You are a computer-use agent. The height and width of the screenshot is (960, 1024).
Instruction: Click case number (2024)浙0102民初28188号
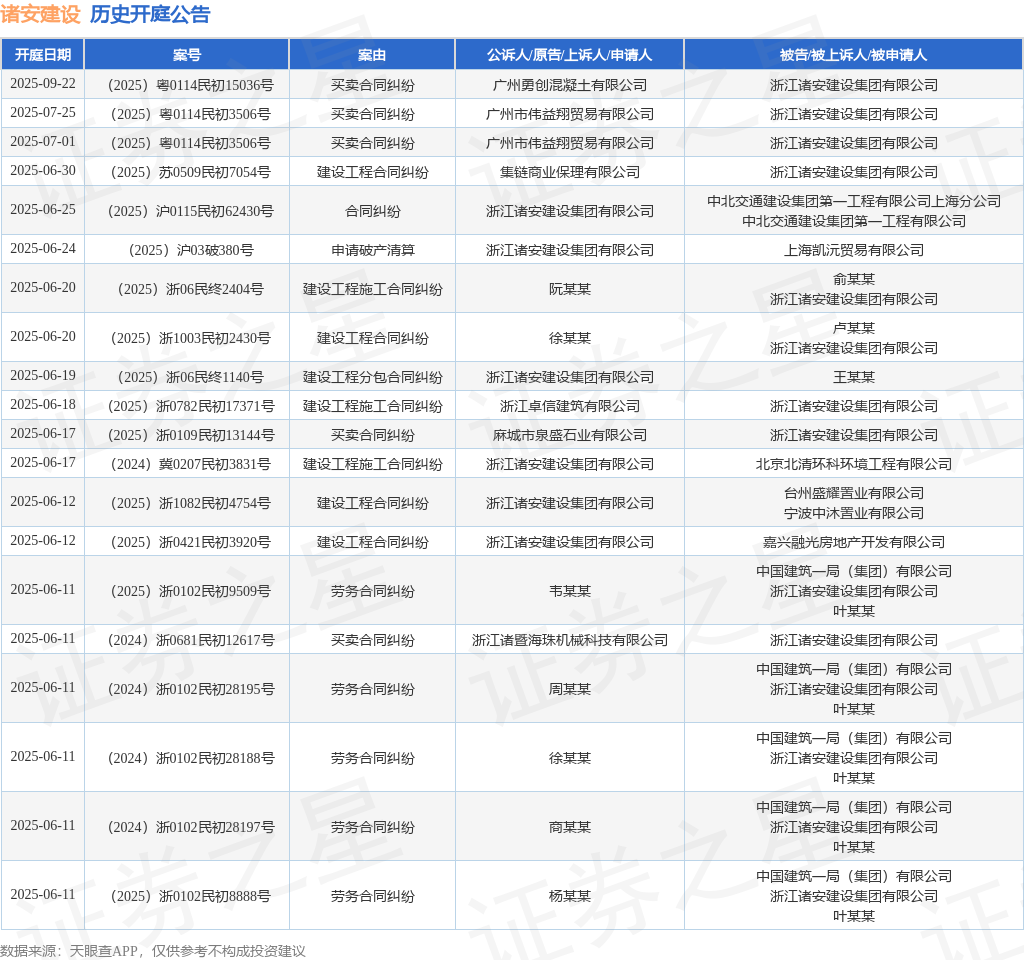tap(190, 758)
